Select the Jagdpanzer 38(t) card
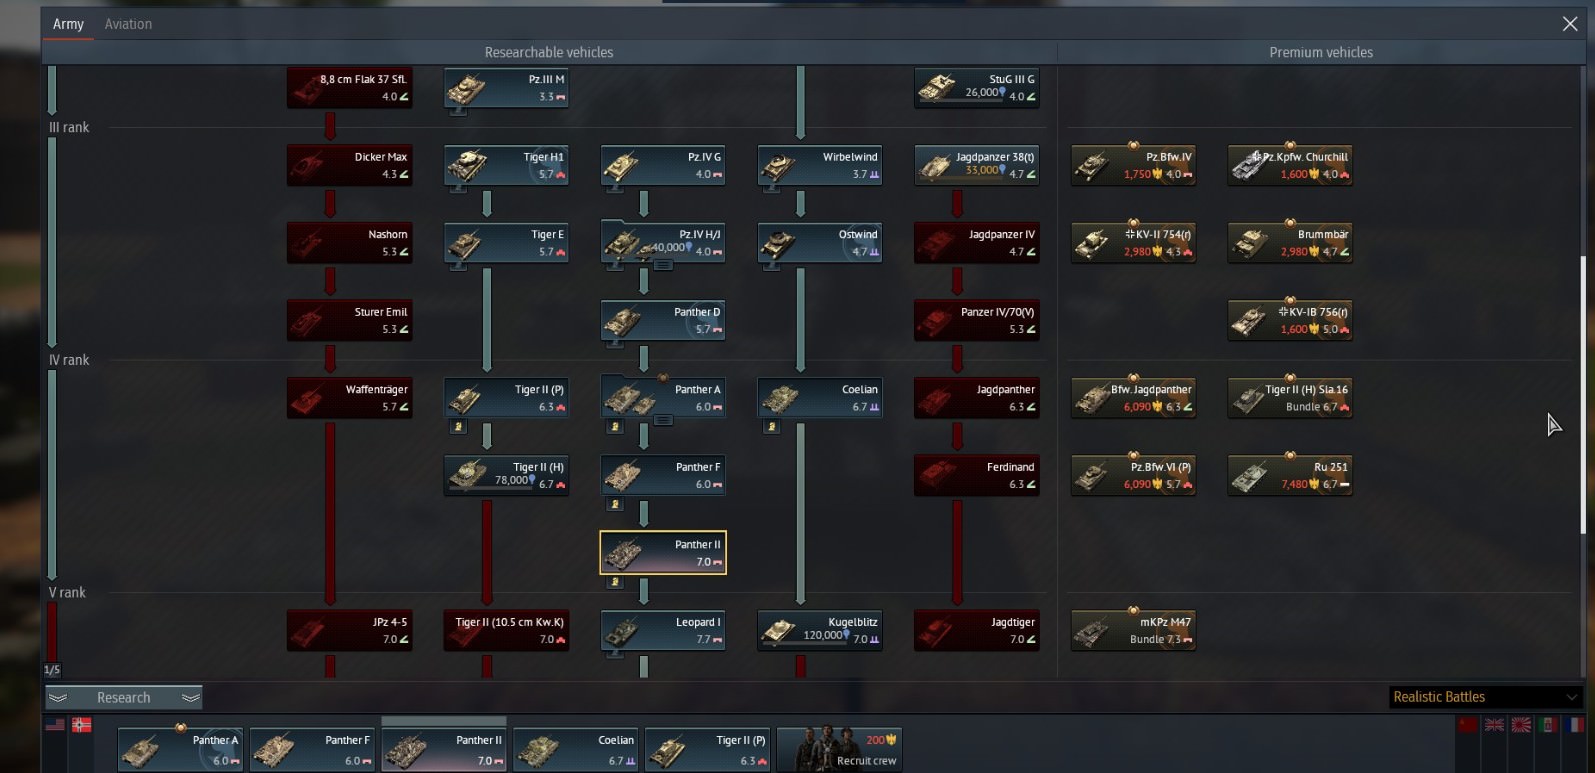The image size is (1595, 773). (x=977, y=165)
